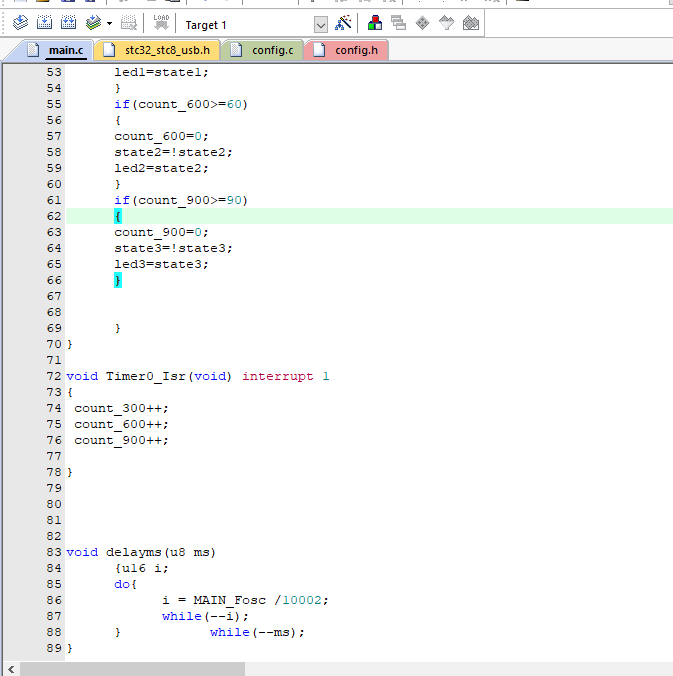Click 'delayms(u8 ms)' on line 83
Viewport: 673px width, 676px height.
161,552
